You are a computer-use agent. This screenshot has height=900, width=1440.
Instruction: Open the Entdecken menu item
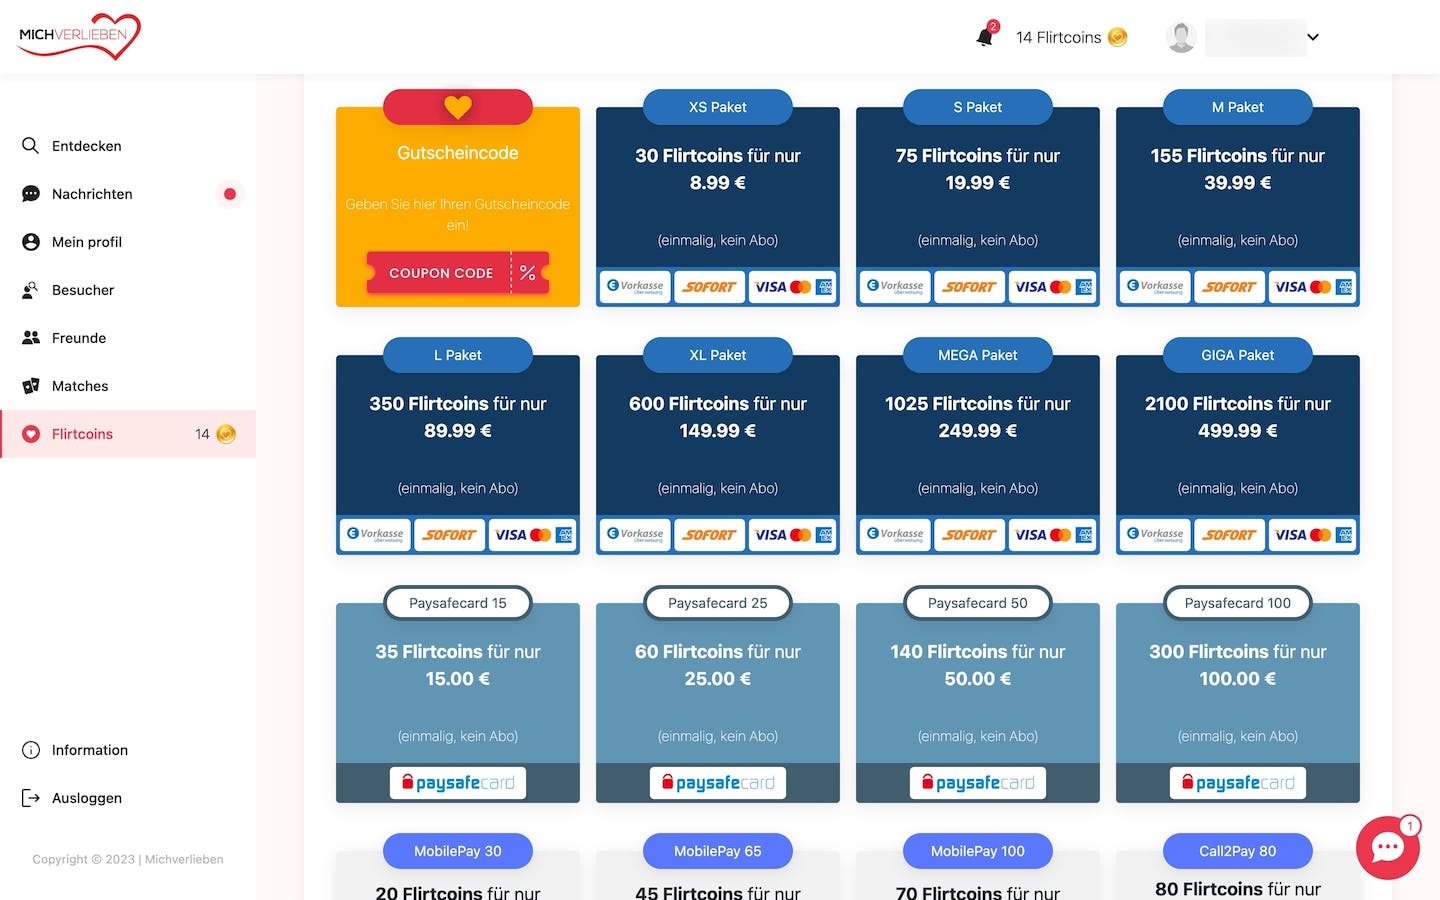(x=128, y=146)
